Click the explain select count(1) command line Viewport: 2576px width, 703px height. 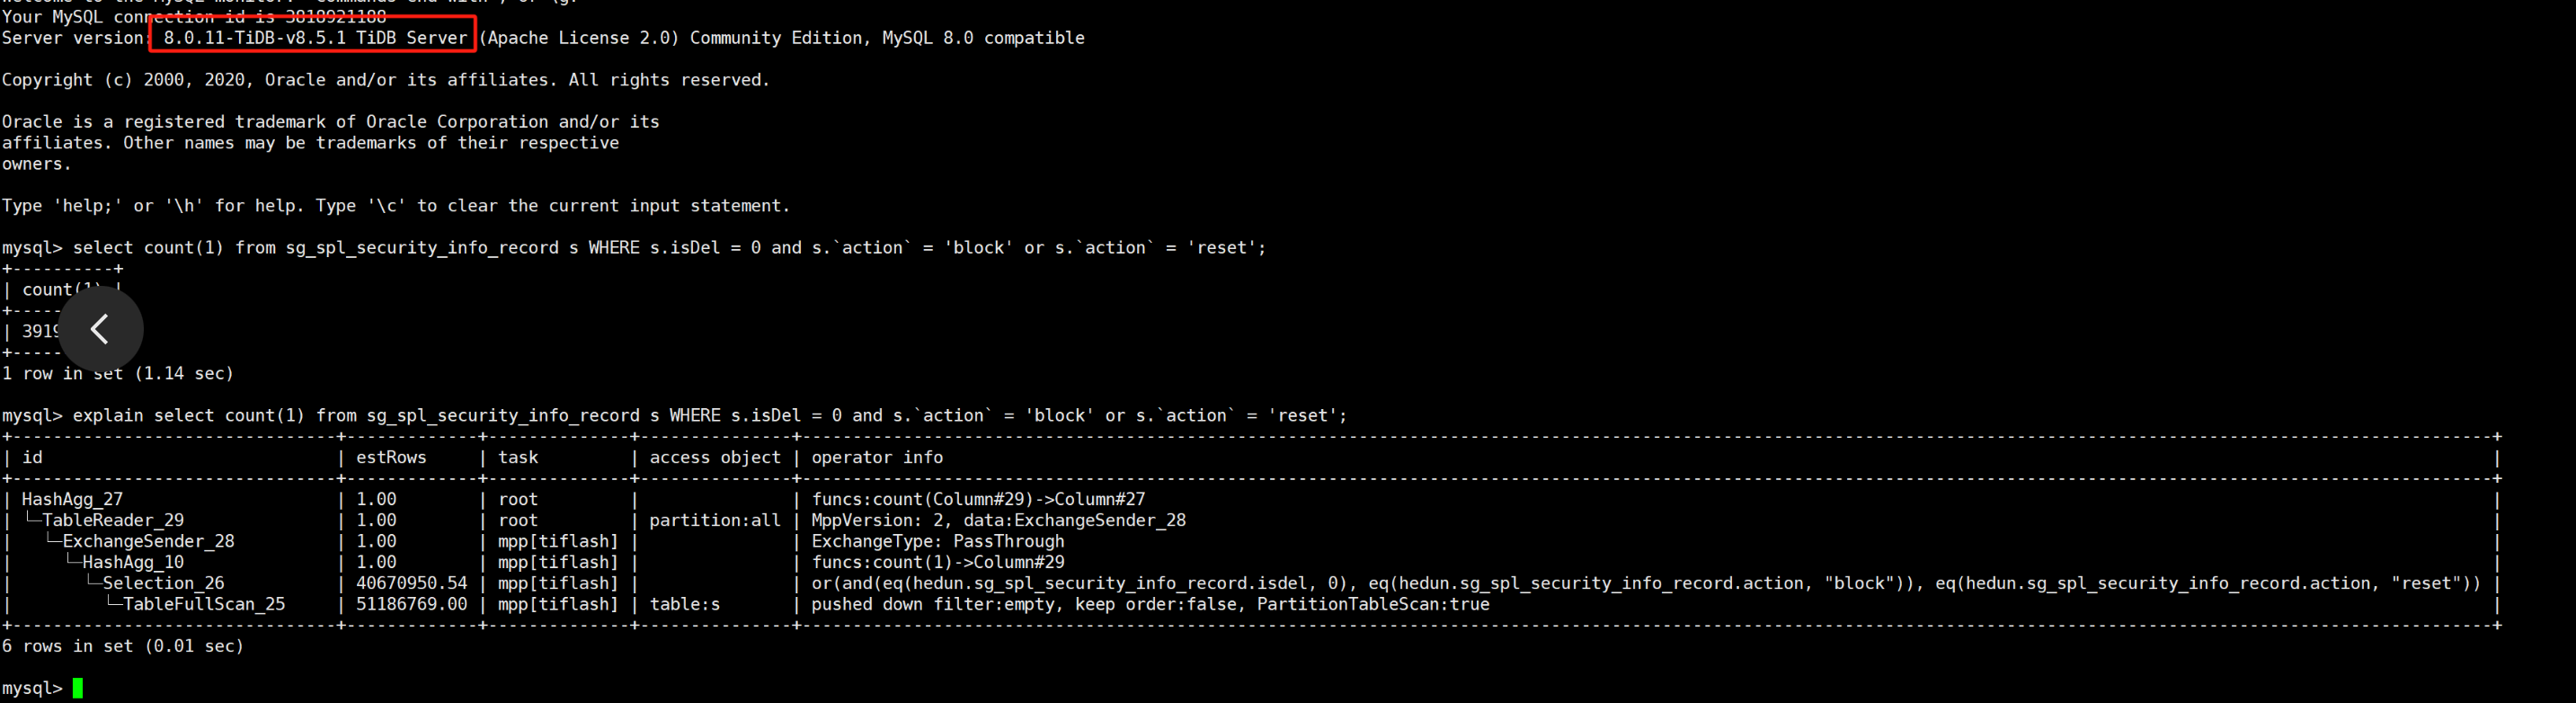click(675, 415)
